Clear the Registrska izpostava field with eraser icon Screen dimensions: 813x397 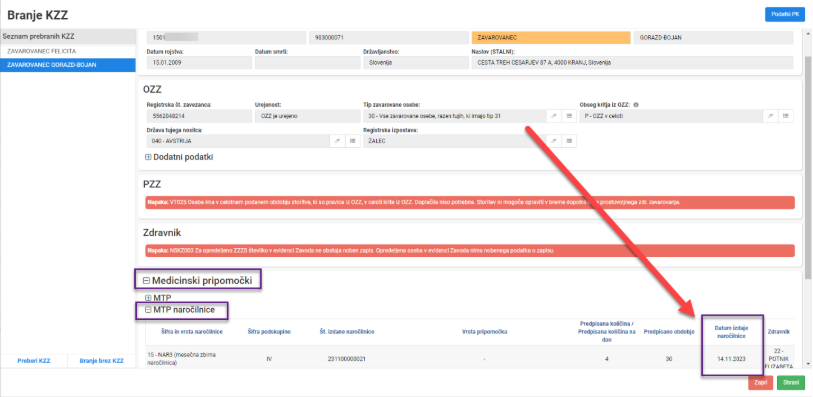pyautogui.click(x=554, y=141)
